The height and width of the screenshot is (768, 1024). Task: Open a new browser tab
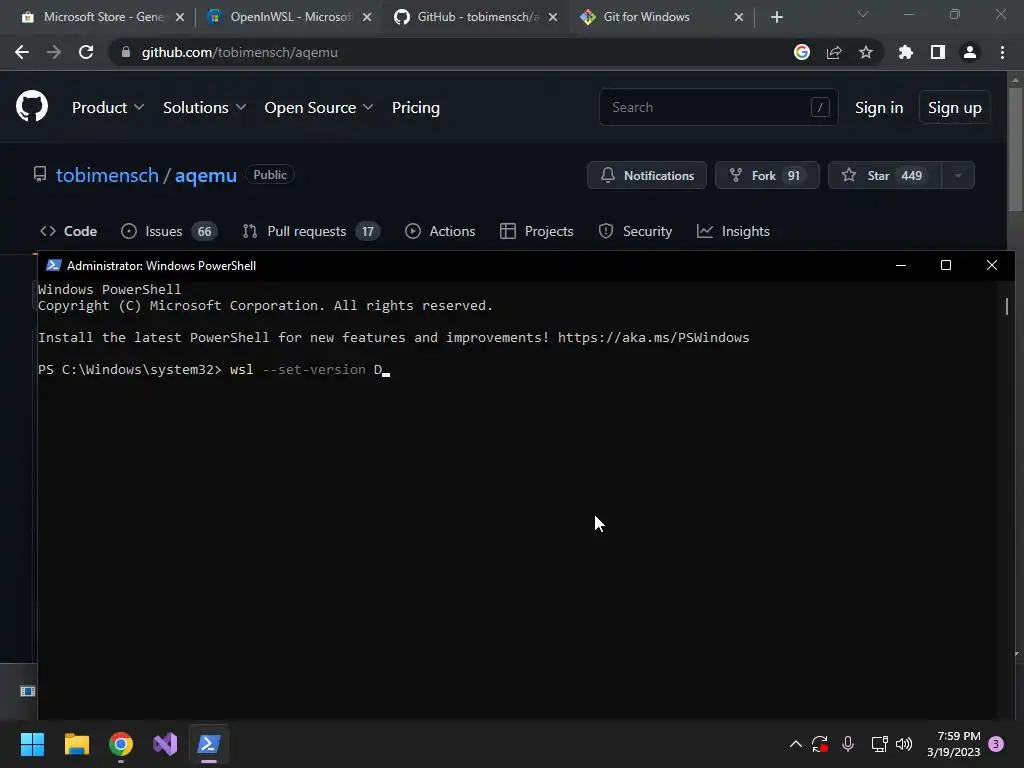pyautogui.click(x=776, y=18)
